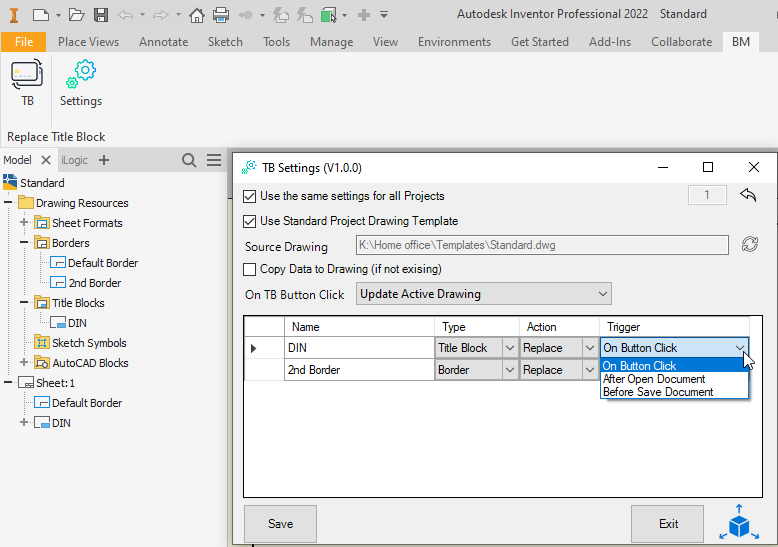This screenshot has width=778, height=547.
Task: Click the Save floppy disk icon
Action: 101,15
